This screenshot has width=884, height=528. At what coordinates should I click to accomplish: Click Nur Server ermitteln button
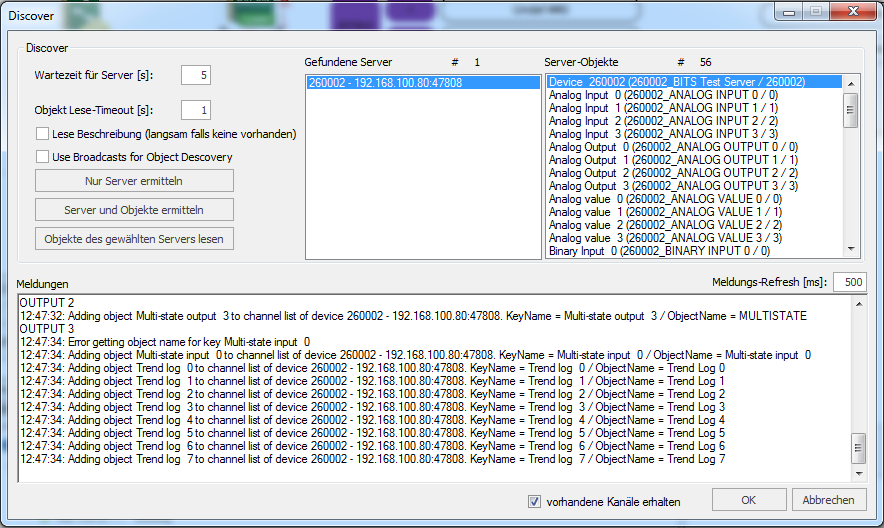point(134,181)
